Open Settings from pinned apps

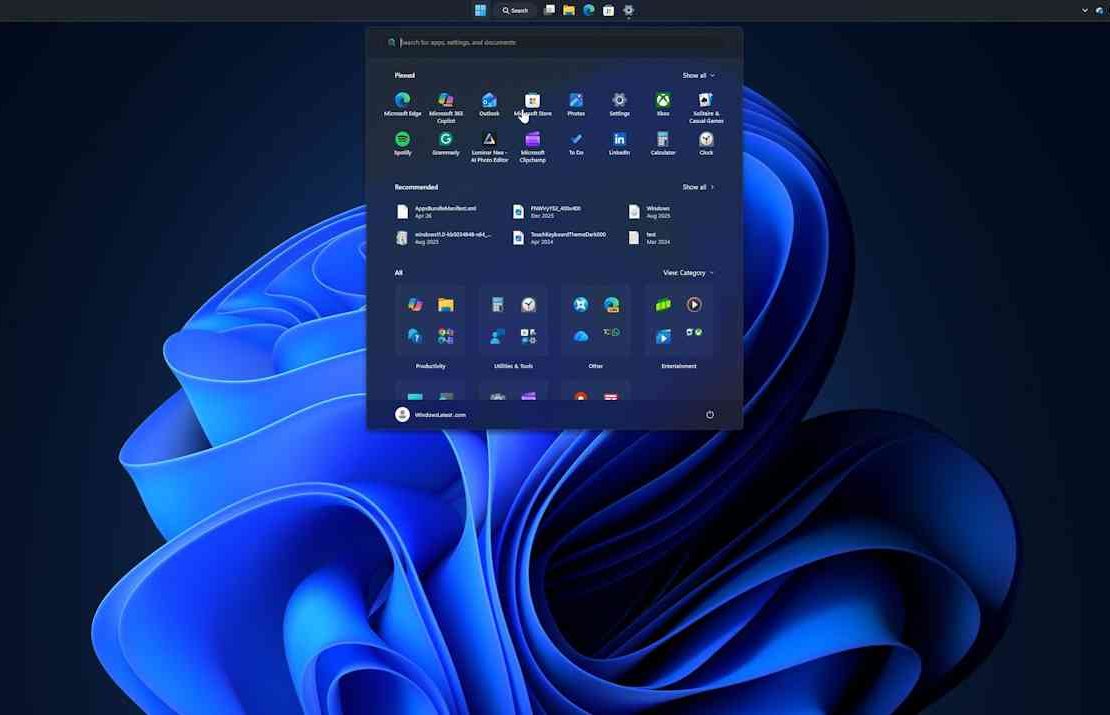pyautogui.click(x=619, y=104)
